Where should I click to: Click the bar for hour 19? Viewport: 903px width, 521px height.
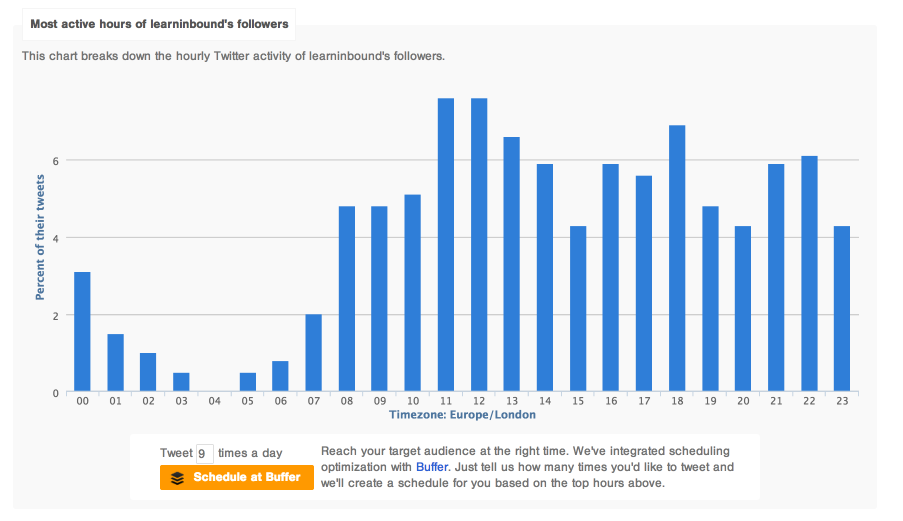click(x=710, y=299)
